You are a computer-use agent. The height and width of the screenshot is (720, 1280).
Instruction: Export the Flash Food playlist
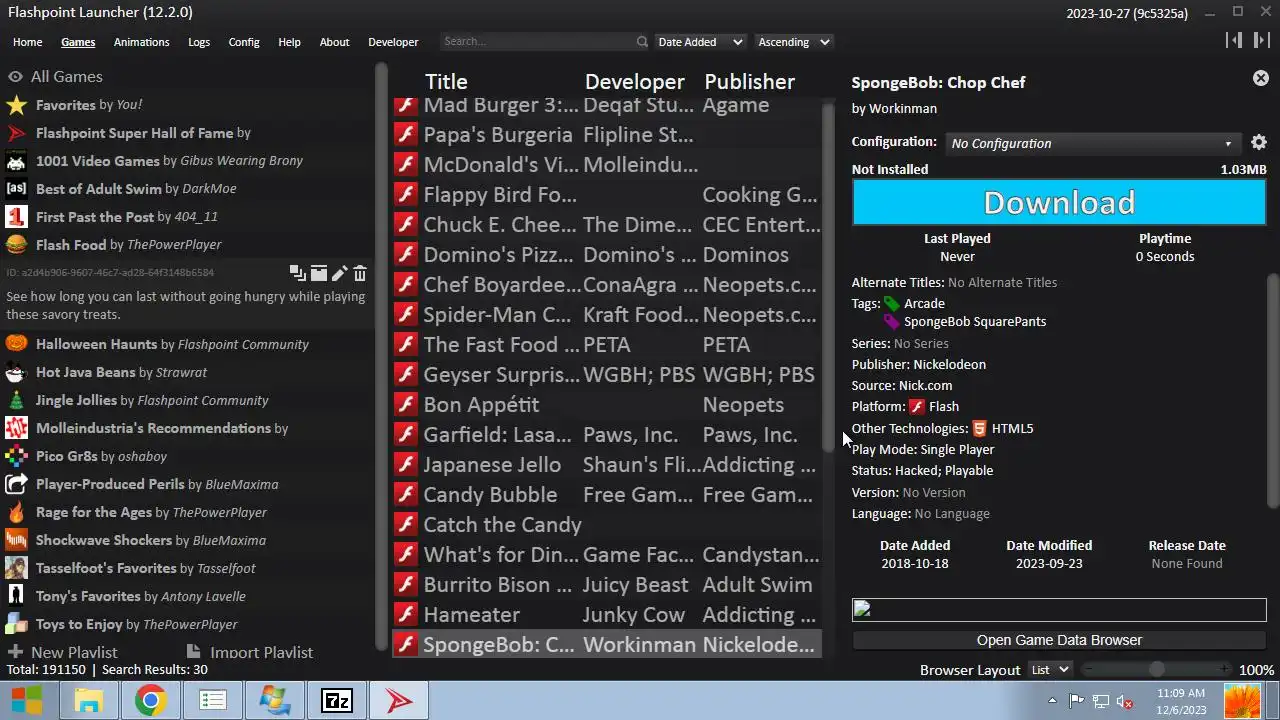319,273
